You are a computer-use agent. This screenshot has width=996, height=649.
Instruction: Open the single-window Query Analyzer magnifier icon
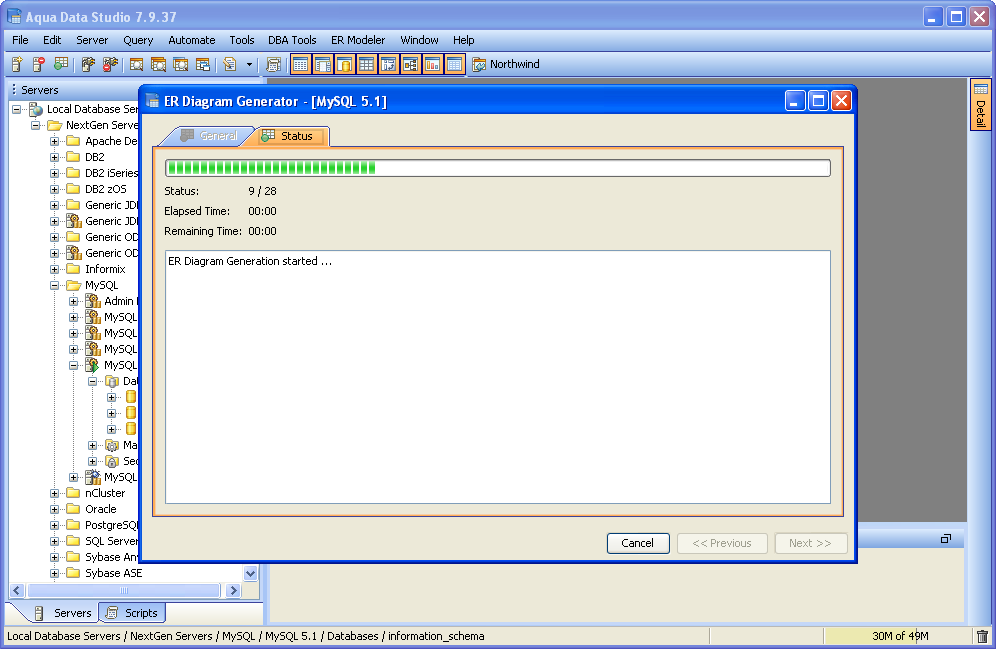pos(137,64)
